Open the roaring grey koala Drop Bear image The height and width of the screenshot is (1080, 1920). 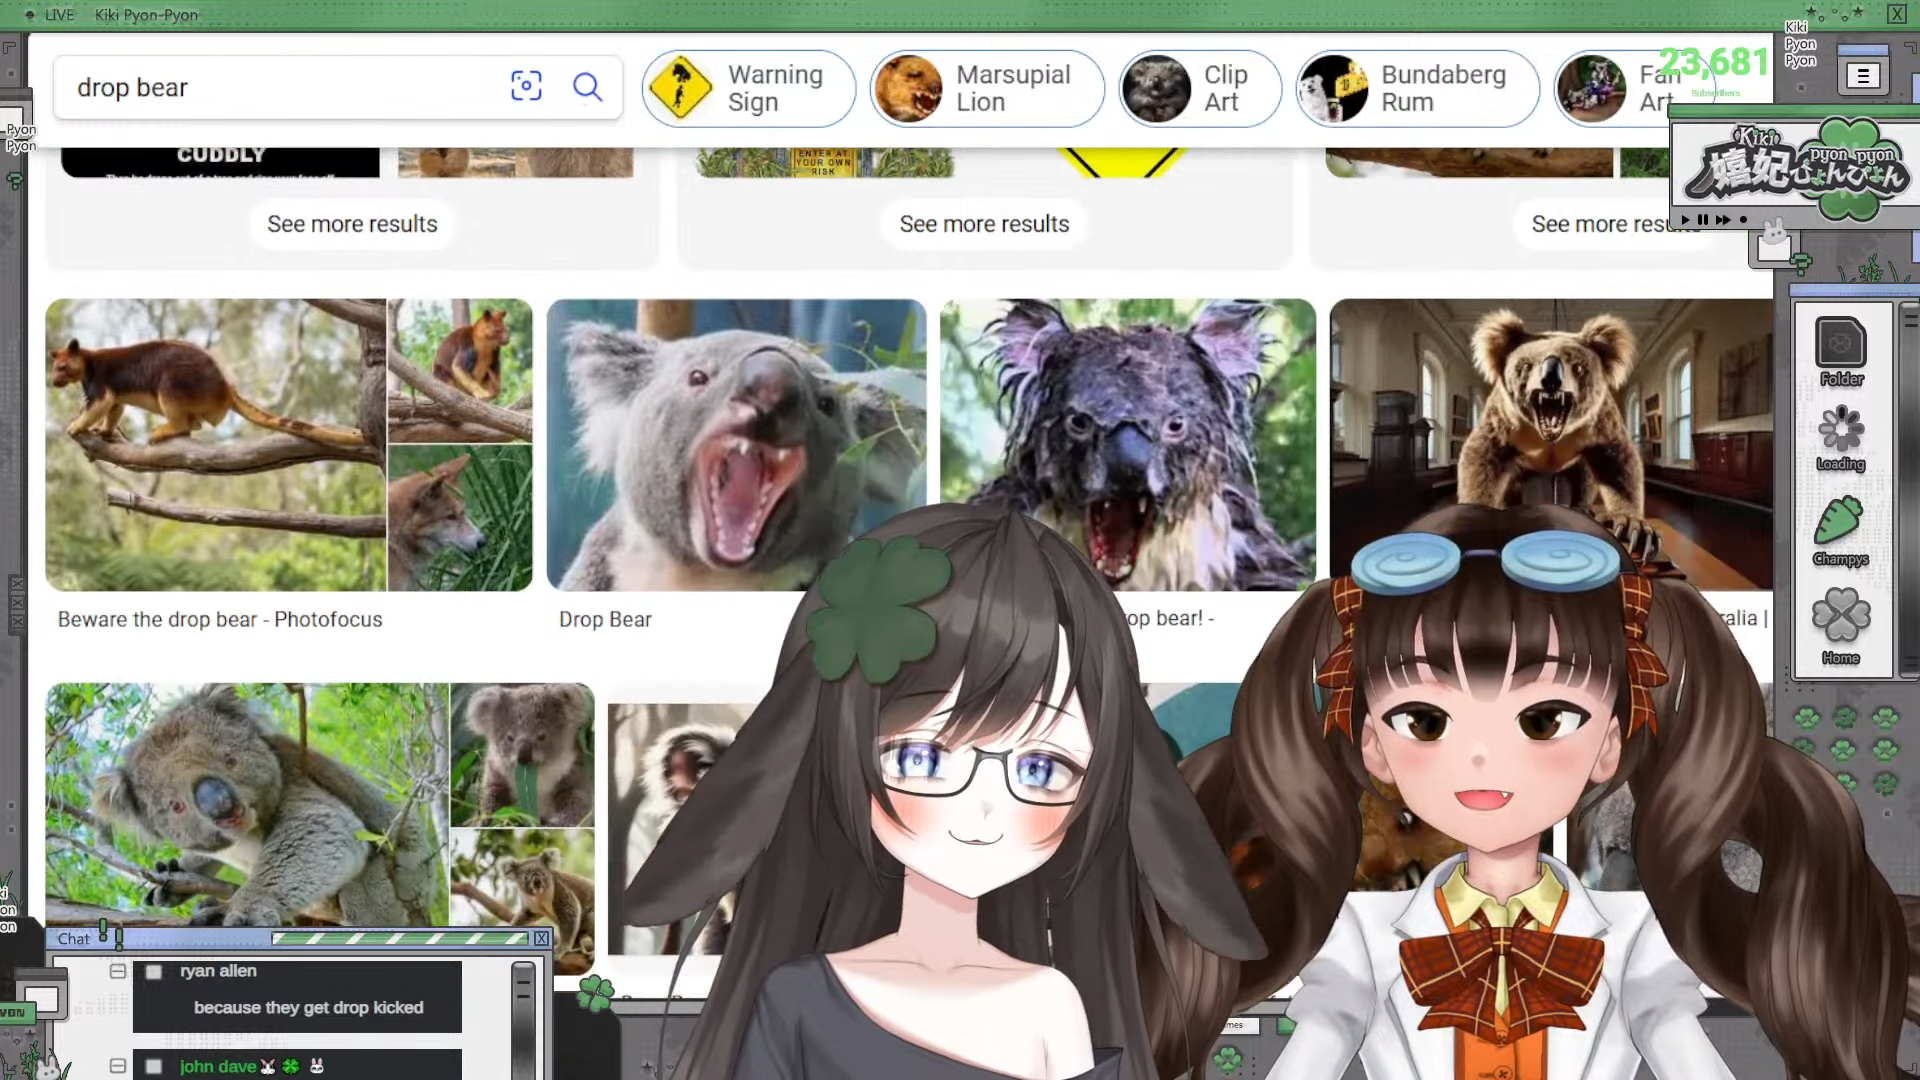(737, 445)
